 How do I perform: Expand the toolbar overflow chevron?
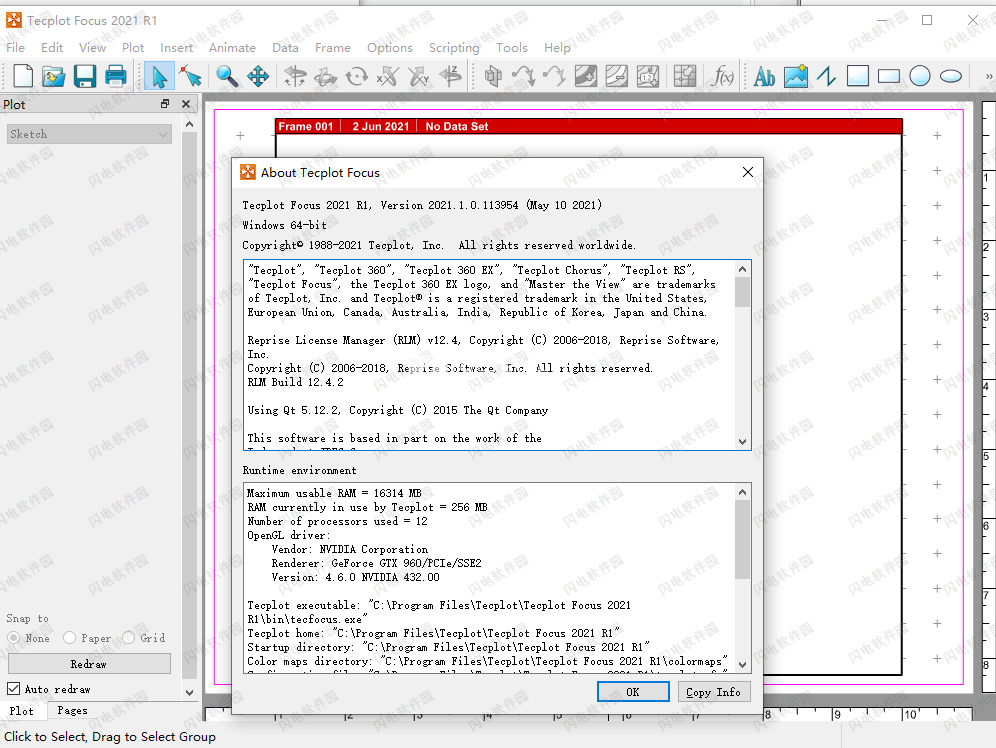[x=988, y=76]
